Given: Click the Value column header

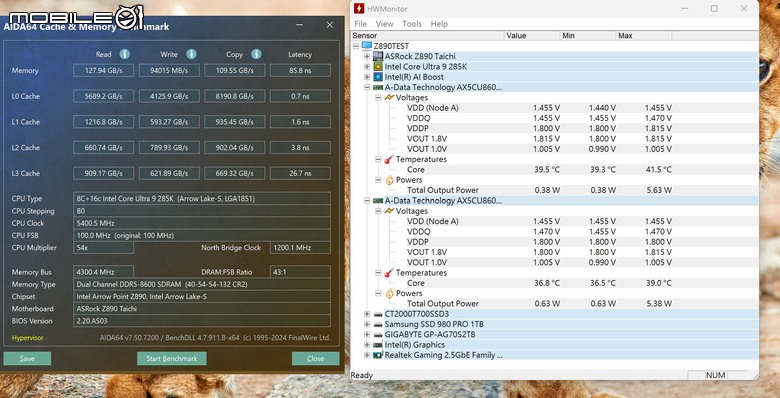Looking at the screenshot, I should [x=532, y=36].
